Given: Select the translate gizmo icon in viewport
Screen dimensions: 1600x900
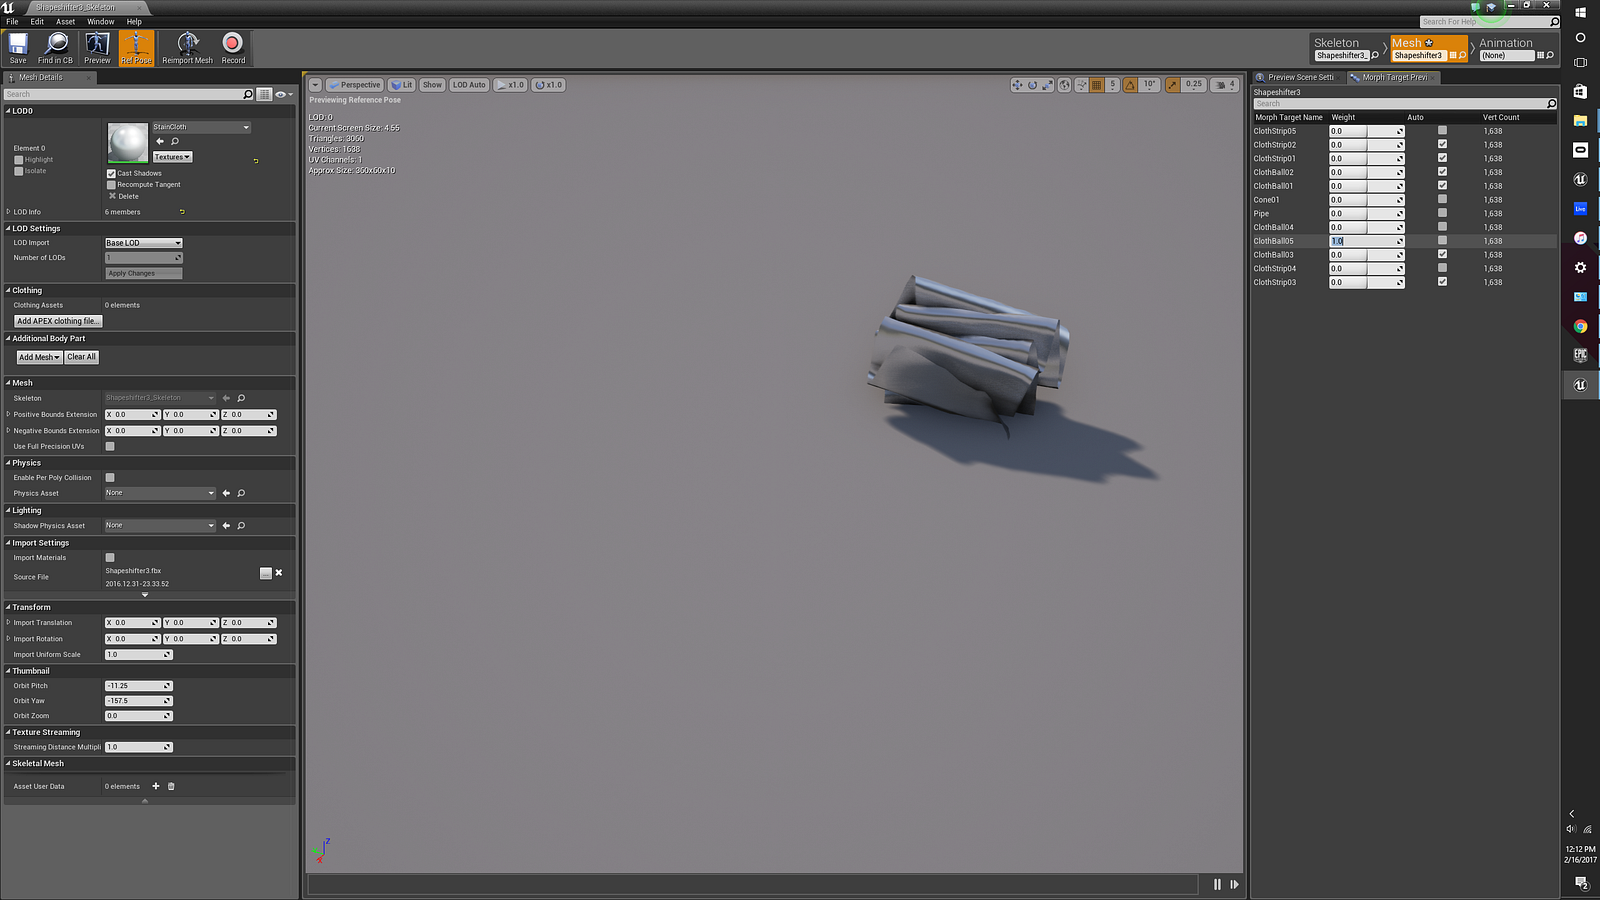Looking at the screenshot, I should (x=1017, y=85).
